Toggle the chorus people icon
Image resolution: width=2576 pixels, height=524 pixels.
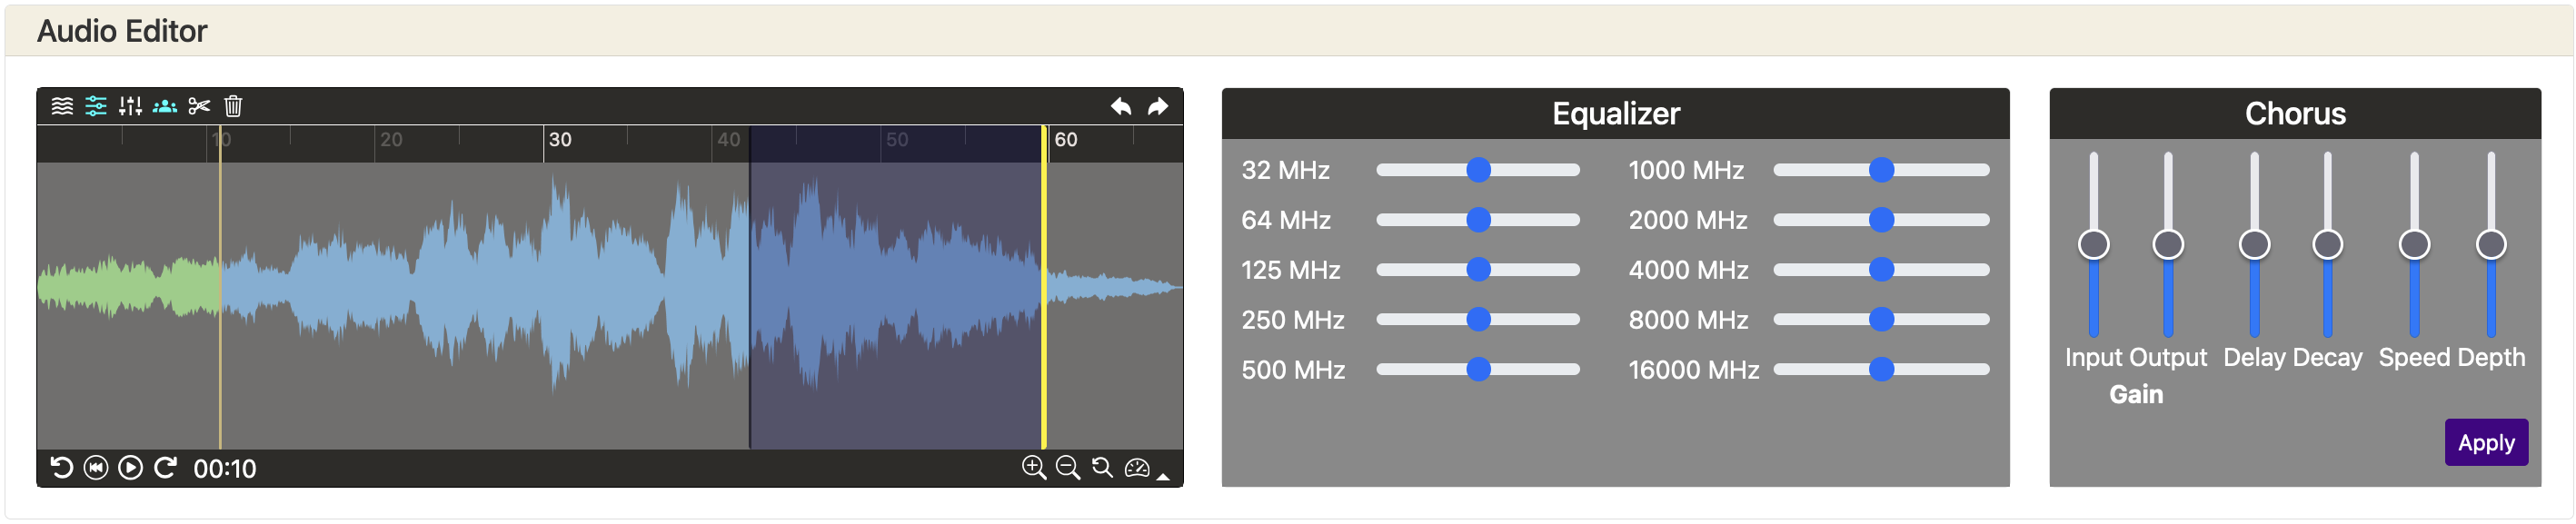click(x=165, y=106)
